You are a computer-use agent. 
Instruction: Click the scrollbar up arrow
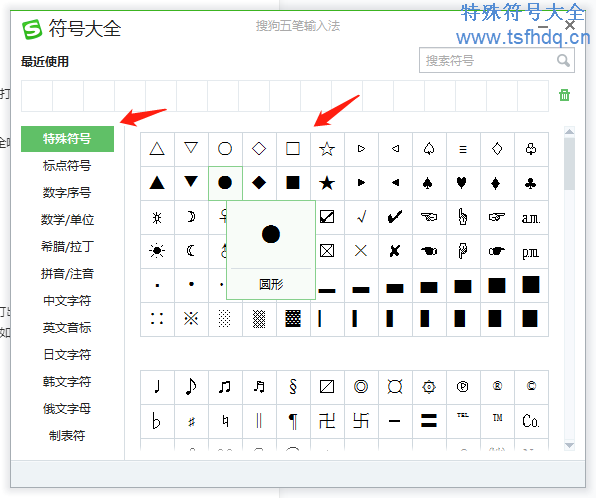pos(569,132)
